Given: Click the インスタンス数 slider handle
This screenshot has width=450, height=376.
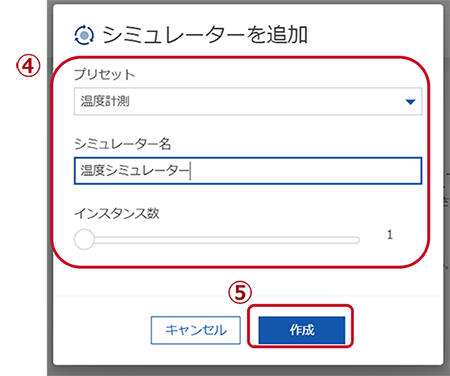Looking at the screenshot, I should coord(84,239).
